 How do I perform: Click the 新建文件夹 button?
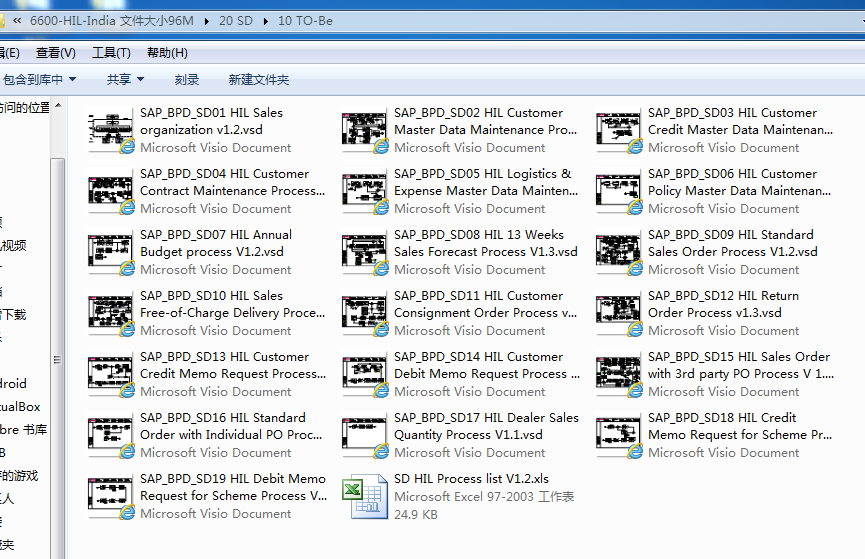259,79
